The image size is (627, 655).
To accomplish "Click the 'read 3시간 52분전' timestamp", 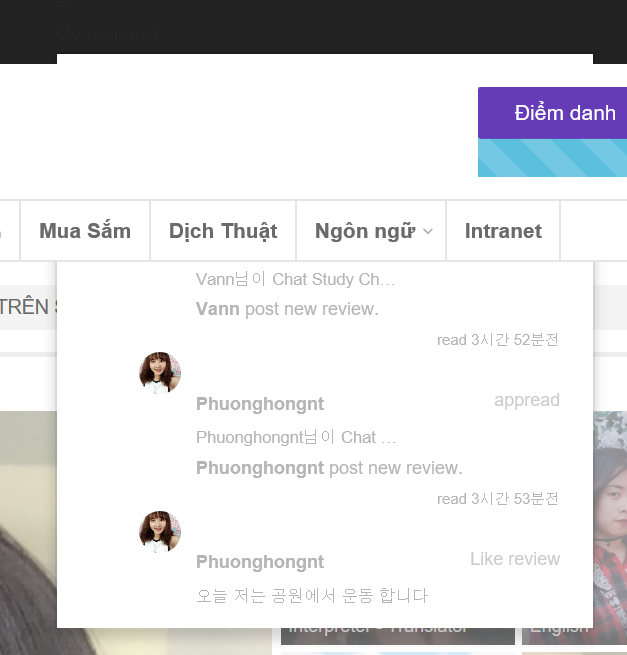I will [497, 340].
